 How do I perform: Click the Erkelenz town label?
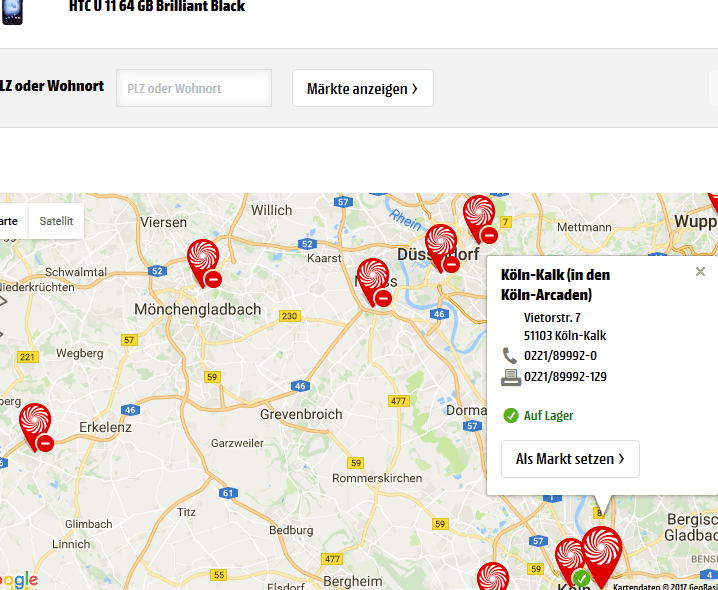coord(105,427)
